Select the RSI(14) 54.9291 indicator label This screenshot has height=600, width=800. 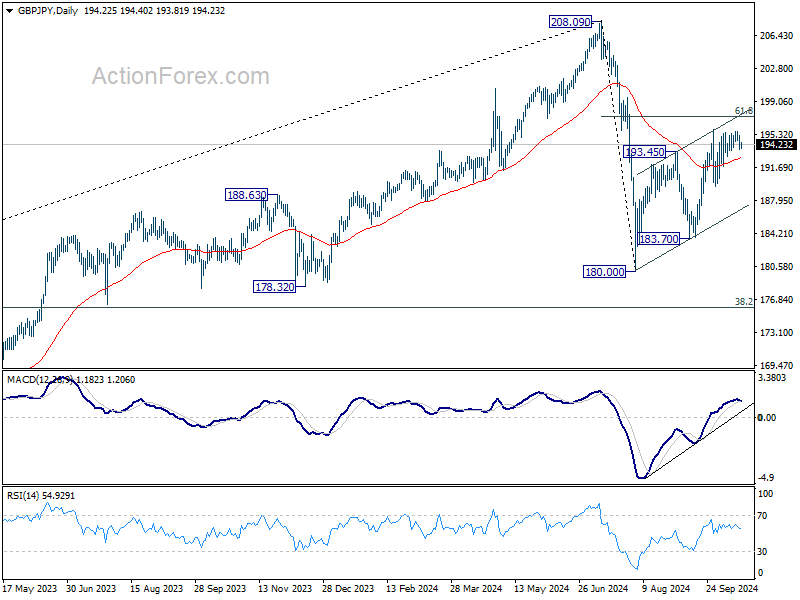[x=41, y=495]
